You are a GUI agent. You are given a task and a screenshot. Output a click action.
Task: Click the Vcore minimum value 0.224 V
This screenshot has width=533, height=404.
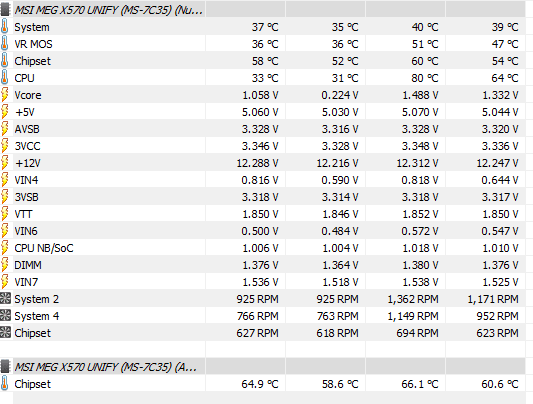click(x=340, y=95)
